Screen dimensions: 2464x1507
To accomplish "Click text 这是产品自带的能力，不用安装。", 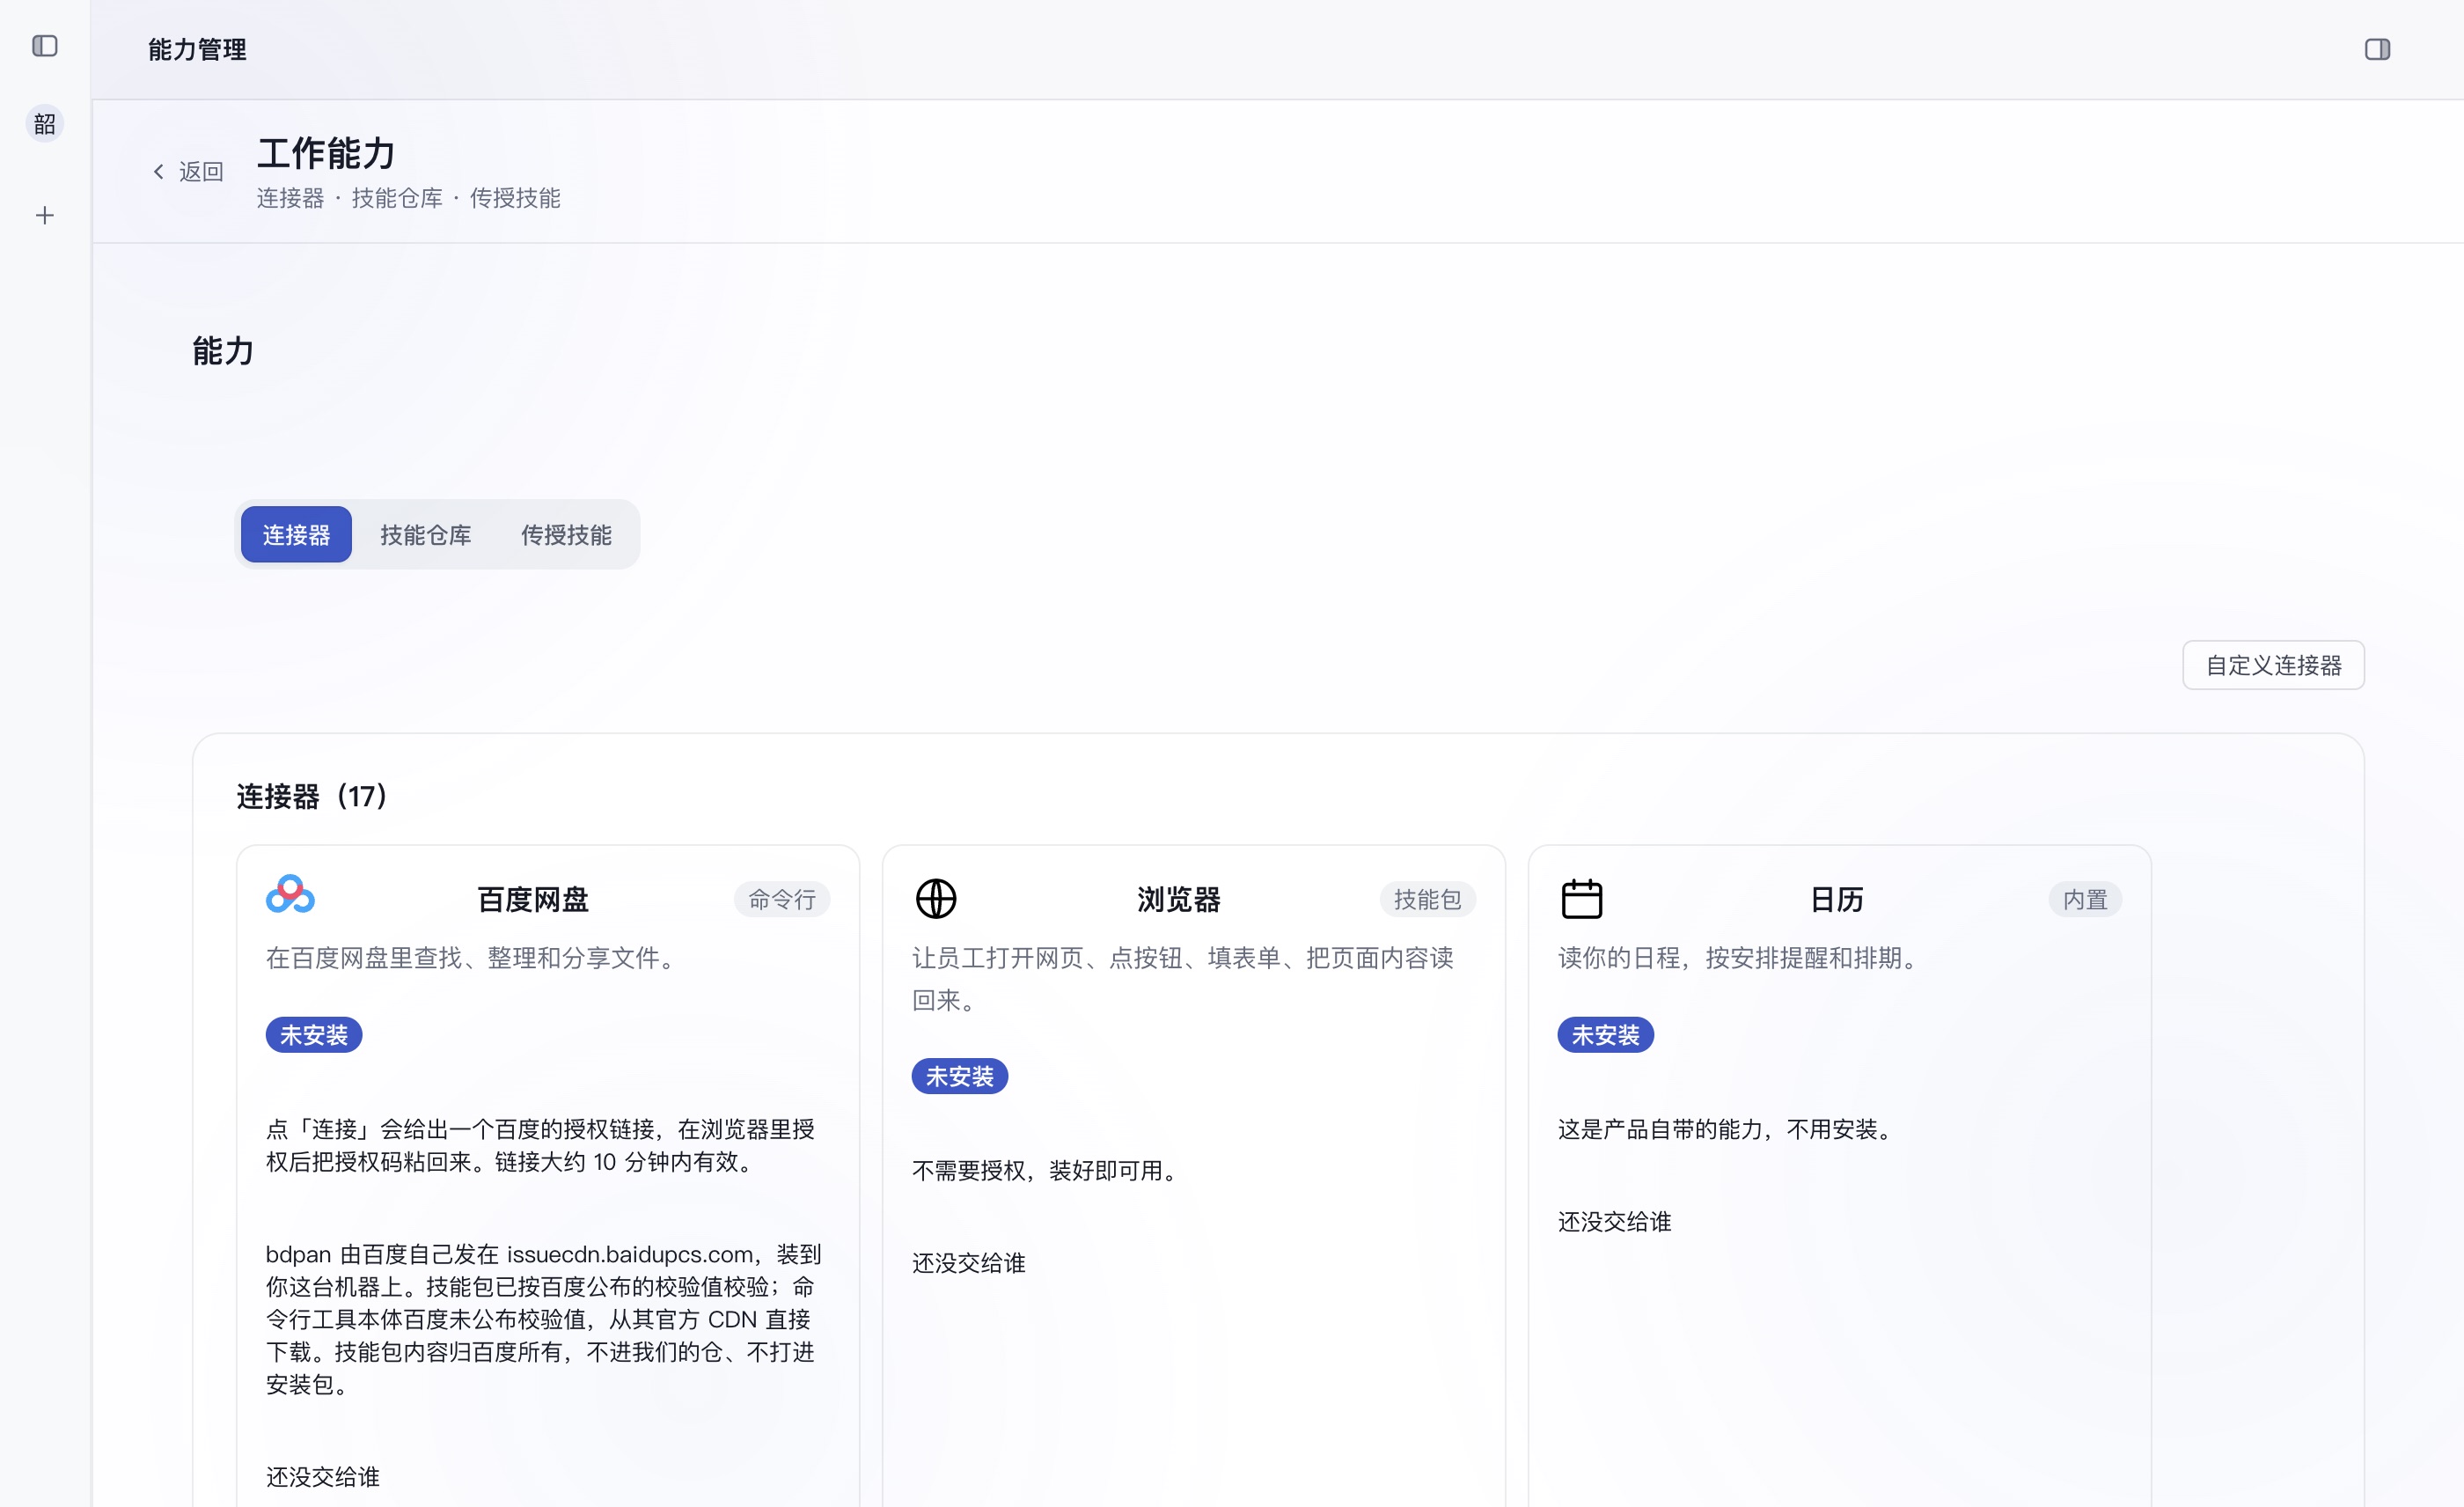I will 1729,1129.
